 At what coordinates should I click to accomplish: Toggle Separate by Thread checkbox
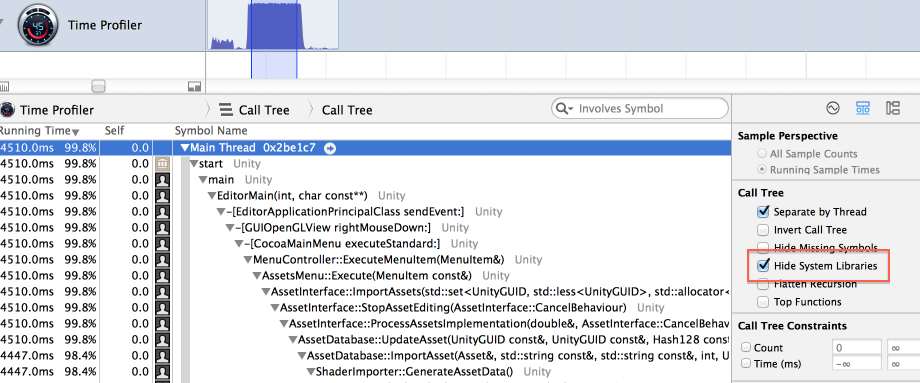(x=763, y=211)
